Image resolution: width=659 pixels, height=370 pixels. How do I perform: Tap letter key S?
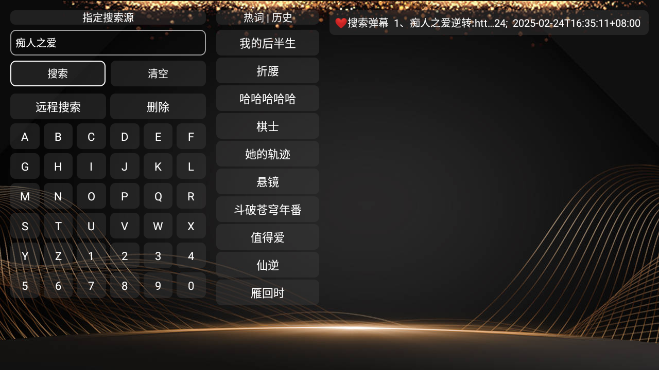25,226
